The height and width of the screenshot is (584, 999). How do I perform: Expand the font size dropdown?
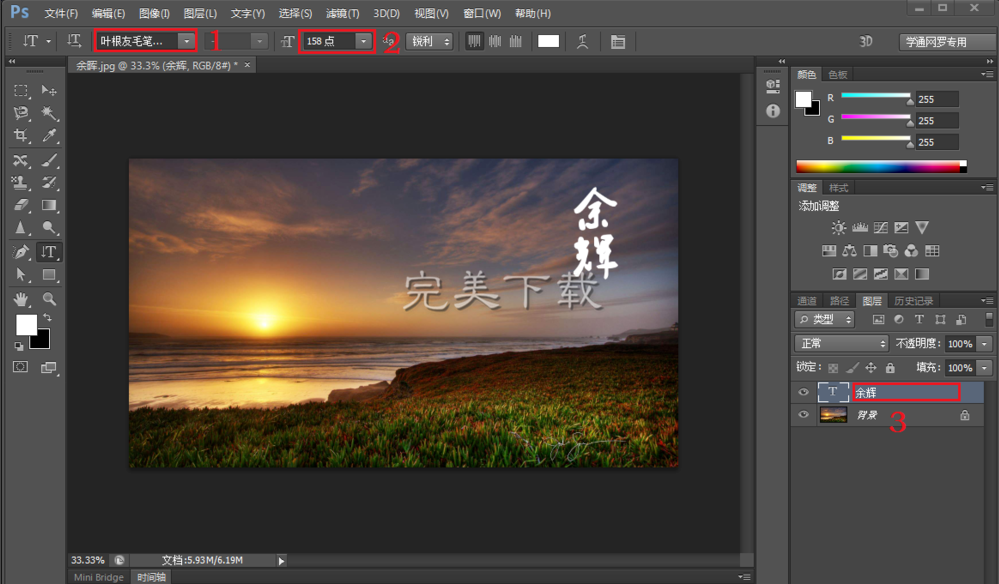point(362,41)
